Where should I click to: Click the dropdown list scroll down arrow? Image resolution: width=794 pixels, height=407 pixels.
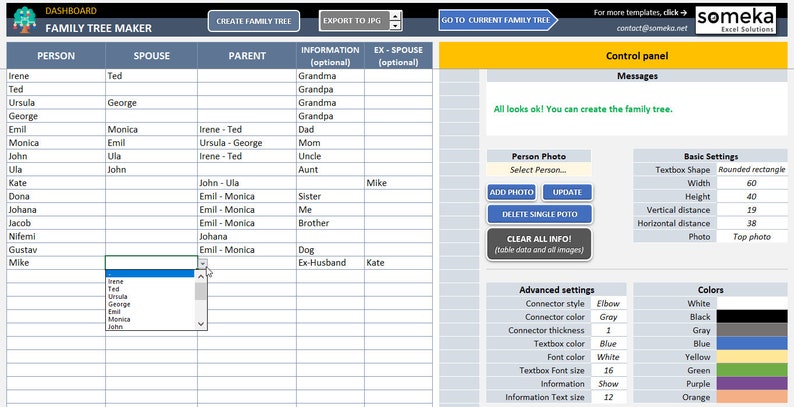coord(201,323)
